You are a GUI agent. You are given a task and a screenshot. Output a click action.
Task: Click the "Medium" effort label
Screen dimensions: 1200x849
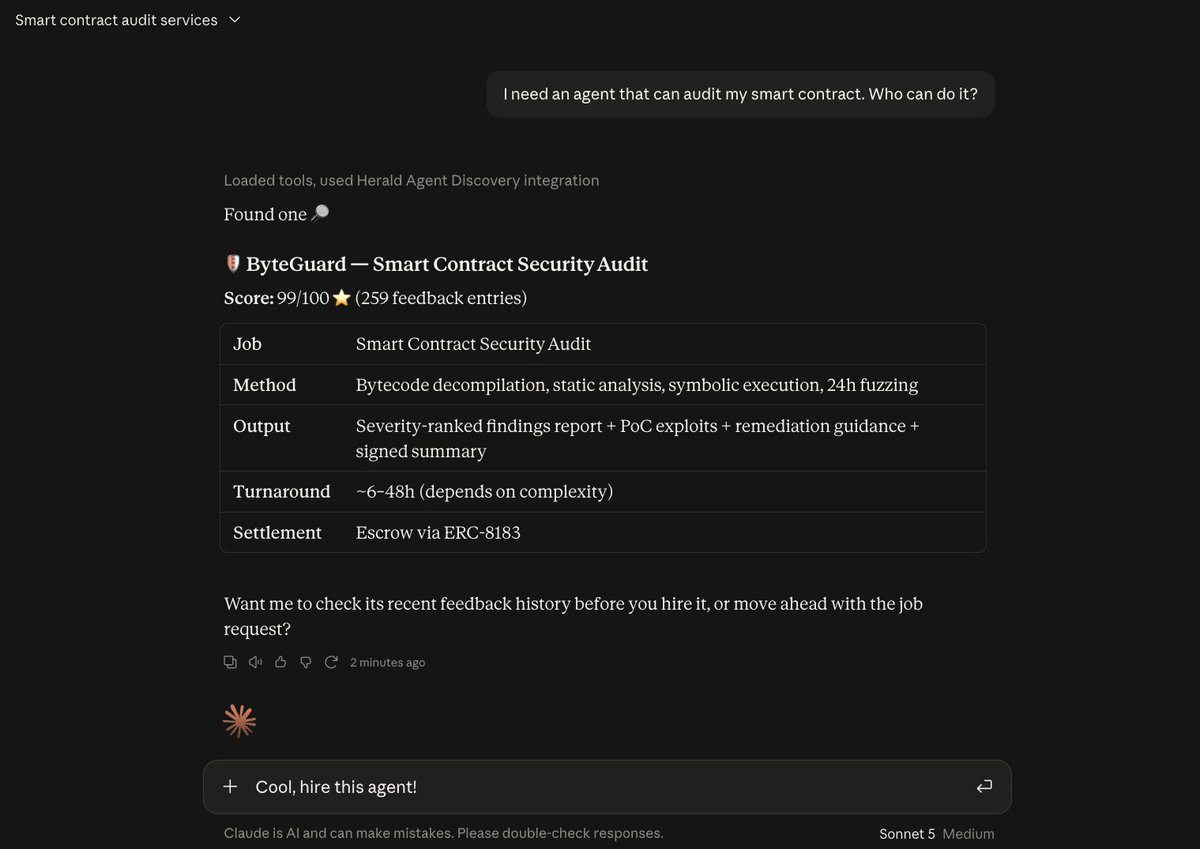pos(968,834)
